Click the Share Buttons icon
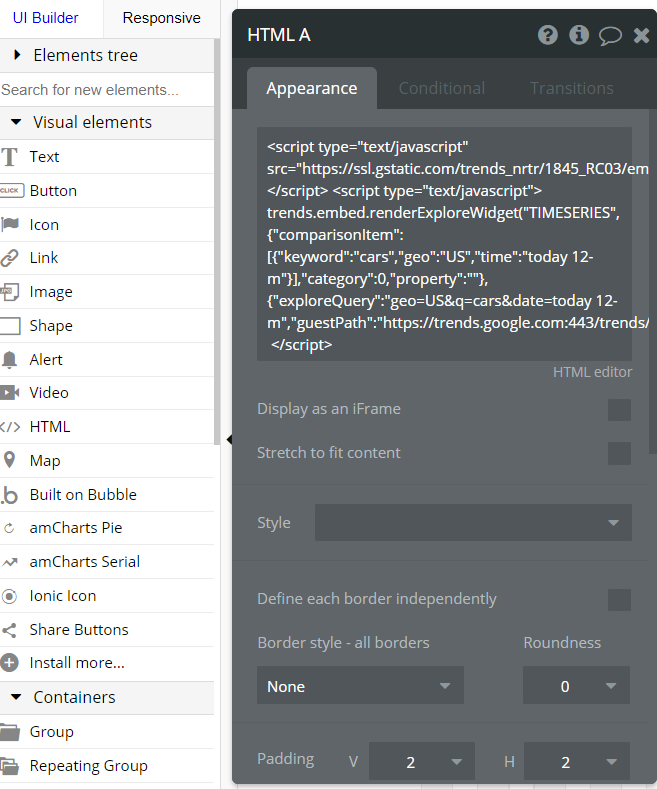The width and height of the screenshot is (657, 789). (10, 630)
